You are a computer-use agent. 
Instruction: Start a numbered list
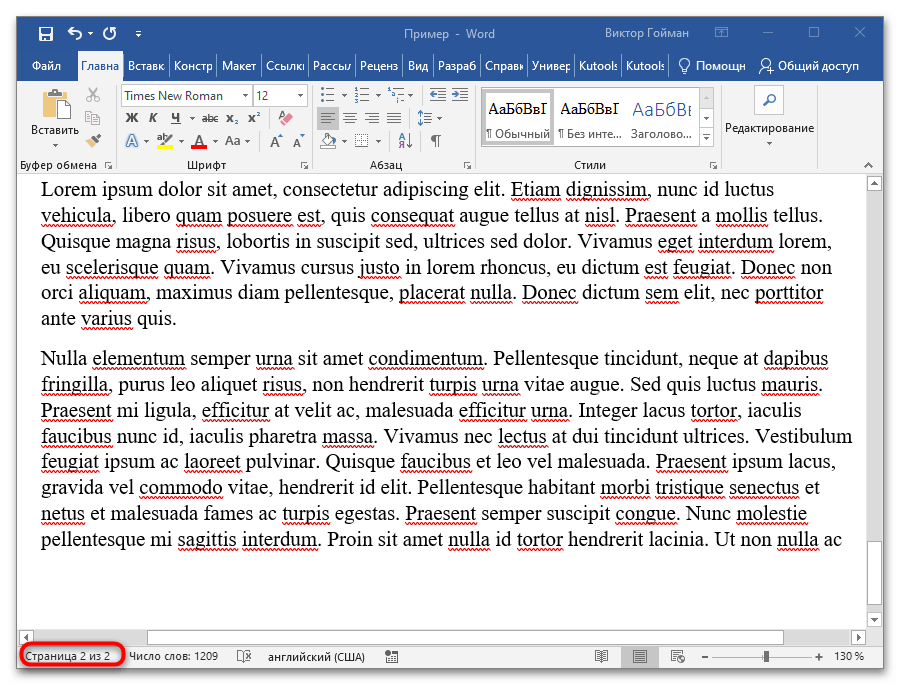tap(362, 95)
